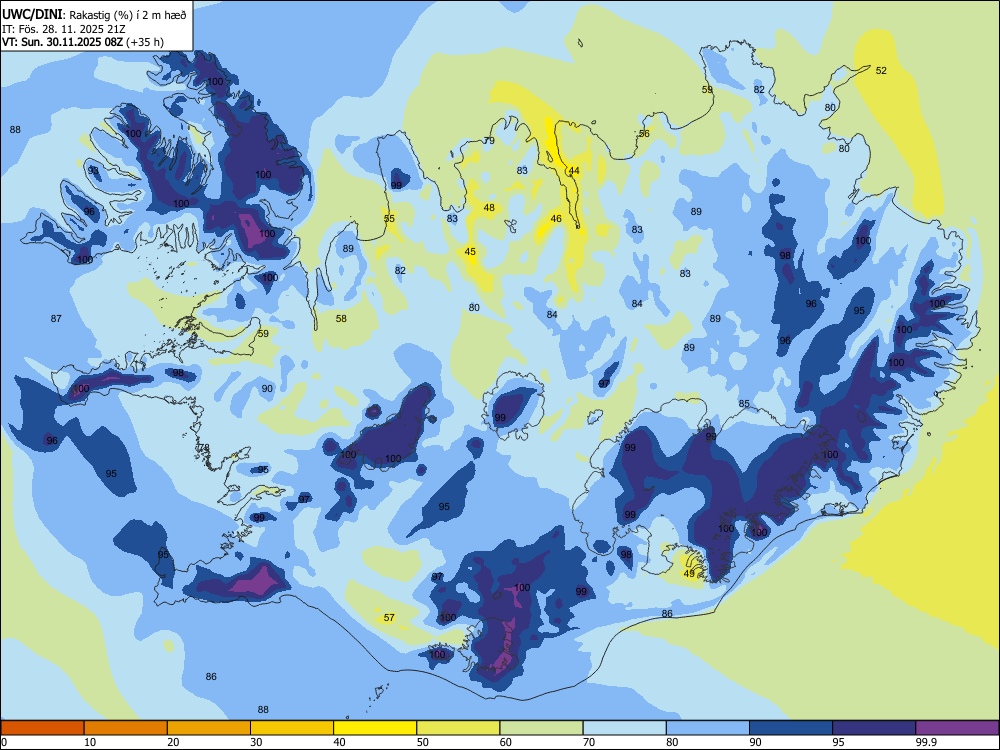
Task: Click the light blue 70–80 legend swatch
Action: pyautogui.click(x=624, y=728)
